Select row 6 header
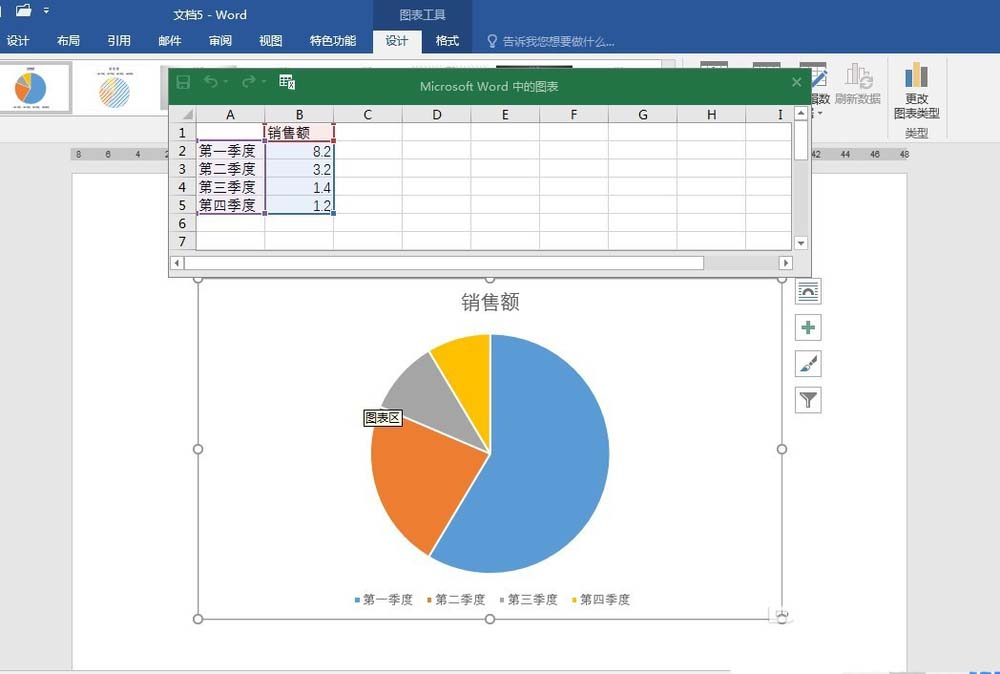 pyautogui.click(x=182, y=223)
